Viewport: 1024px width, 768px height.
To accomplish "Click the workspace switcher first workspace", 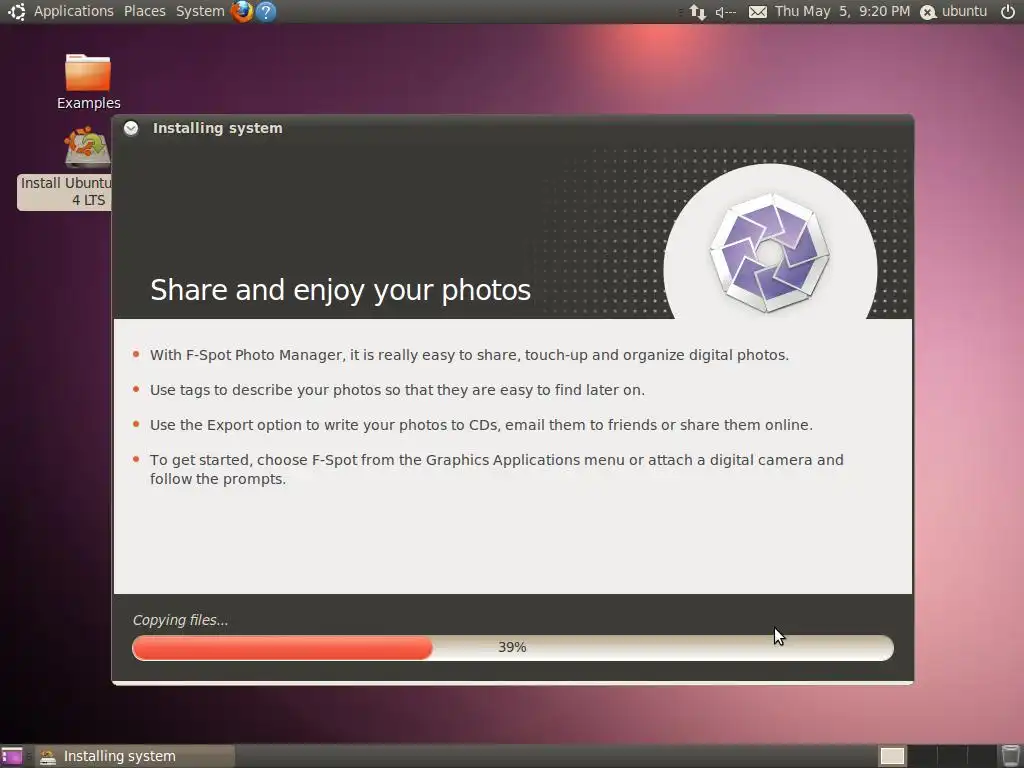I will coord(892,756).
